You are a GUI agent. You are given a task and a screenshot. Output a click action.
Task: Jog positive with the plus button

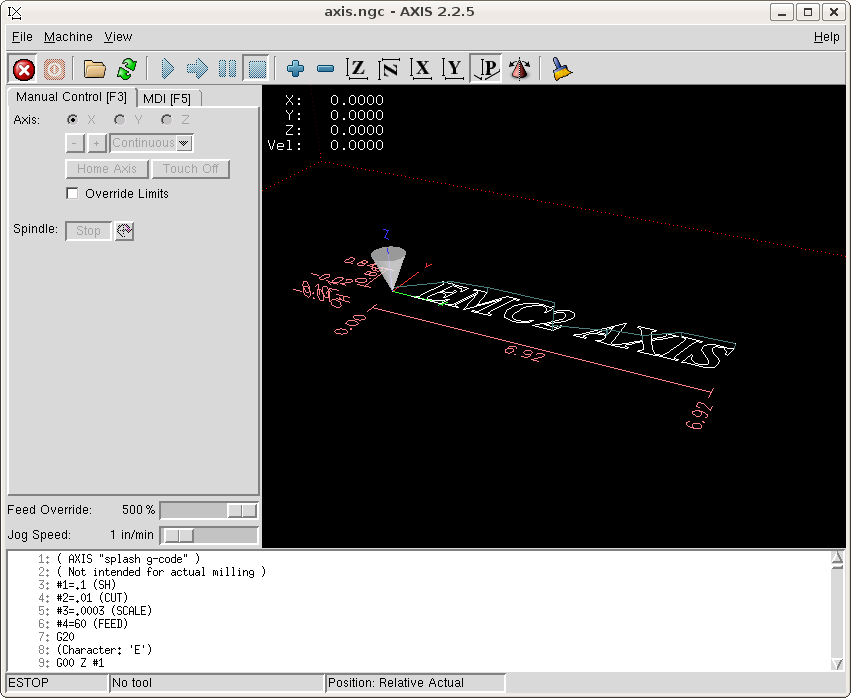click(97, 143)
